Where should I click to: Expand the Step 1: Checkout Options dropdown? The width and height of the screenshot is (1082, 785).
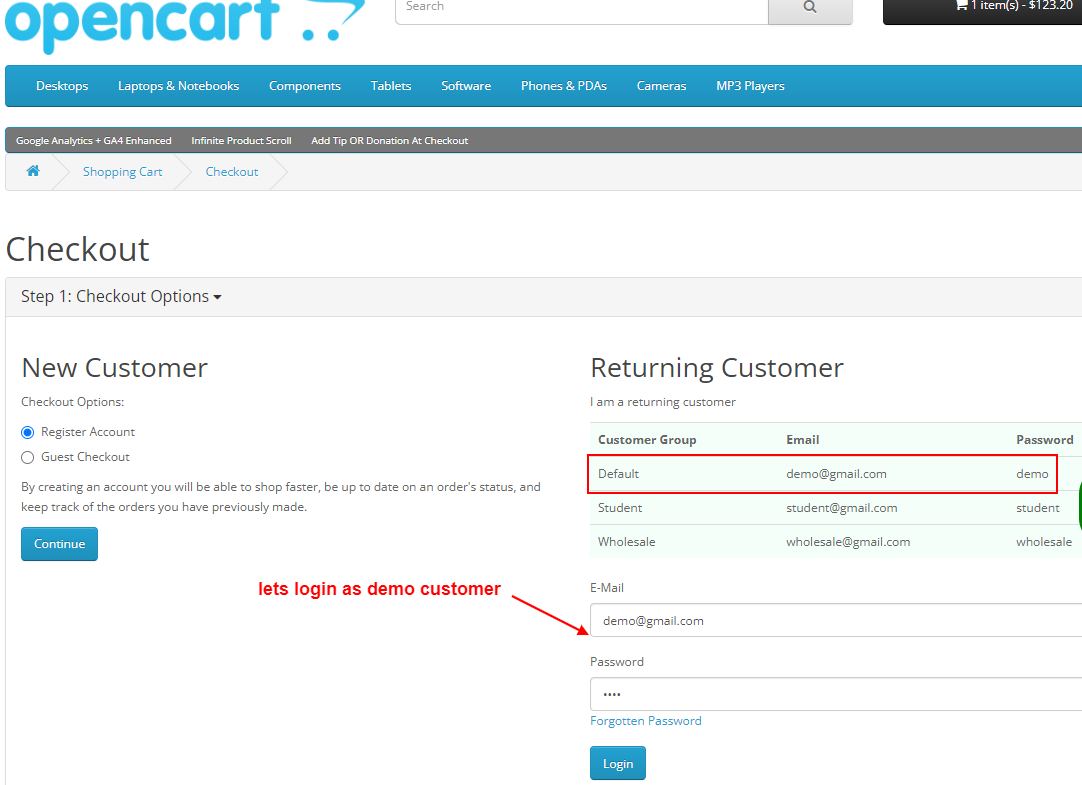point(120,296)
